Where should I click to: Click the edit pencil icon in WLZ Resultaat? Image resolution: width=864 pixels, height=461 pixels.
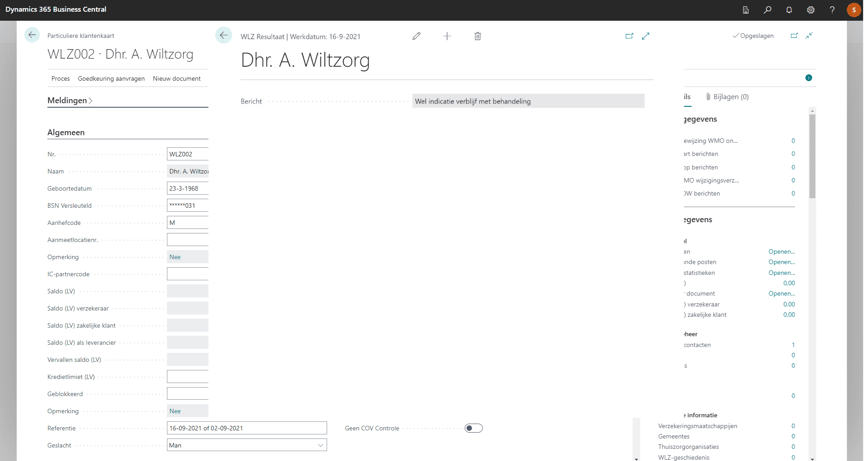click(x=417, y=36)
